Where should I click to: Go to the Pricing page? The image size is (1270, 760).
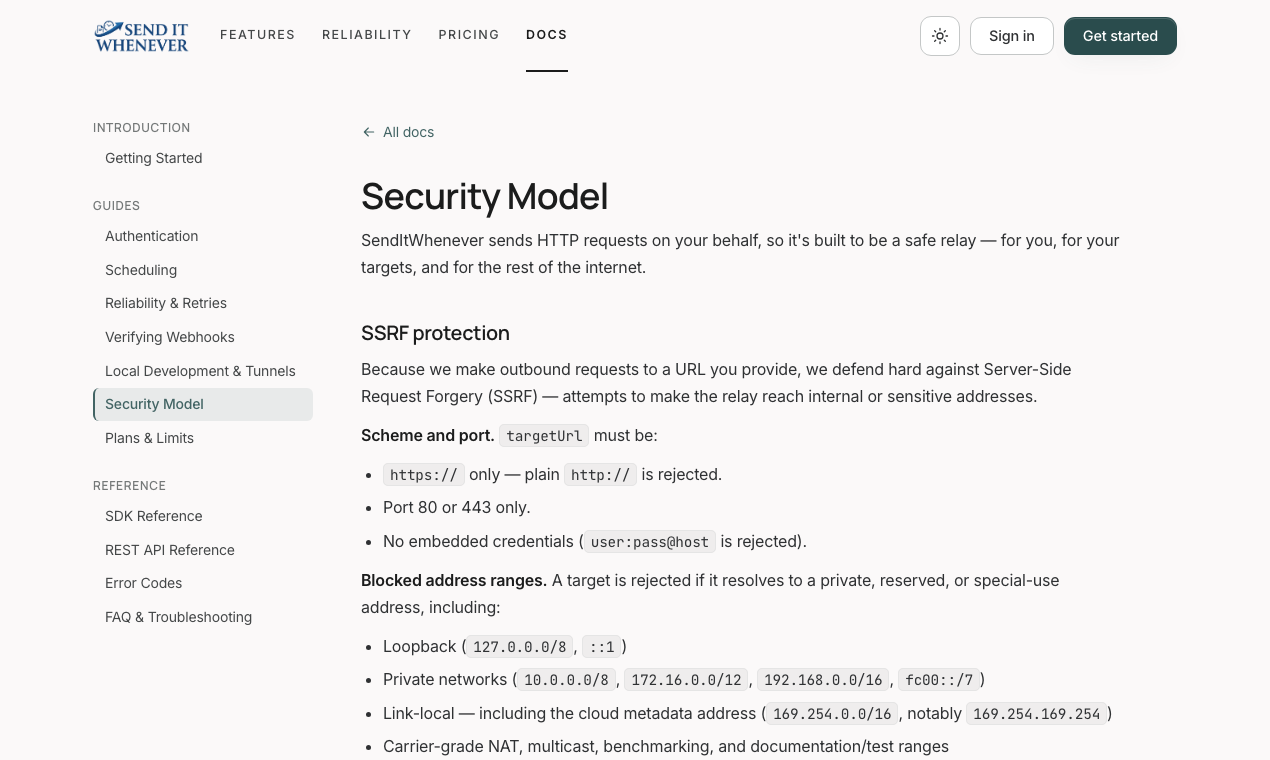[x=469, y=35]
